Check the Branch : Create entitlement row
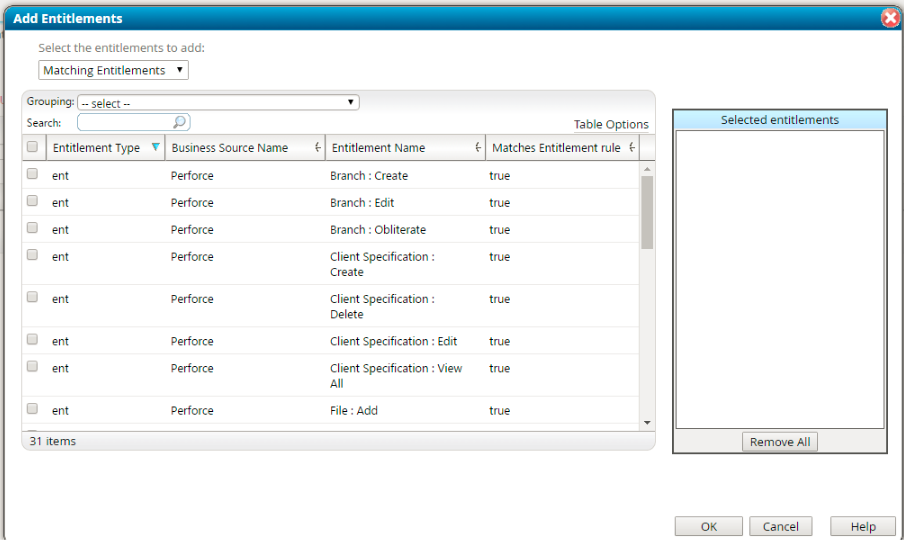 click(x=32, y=174)
